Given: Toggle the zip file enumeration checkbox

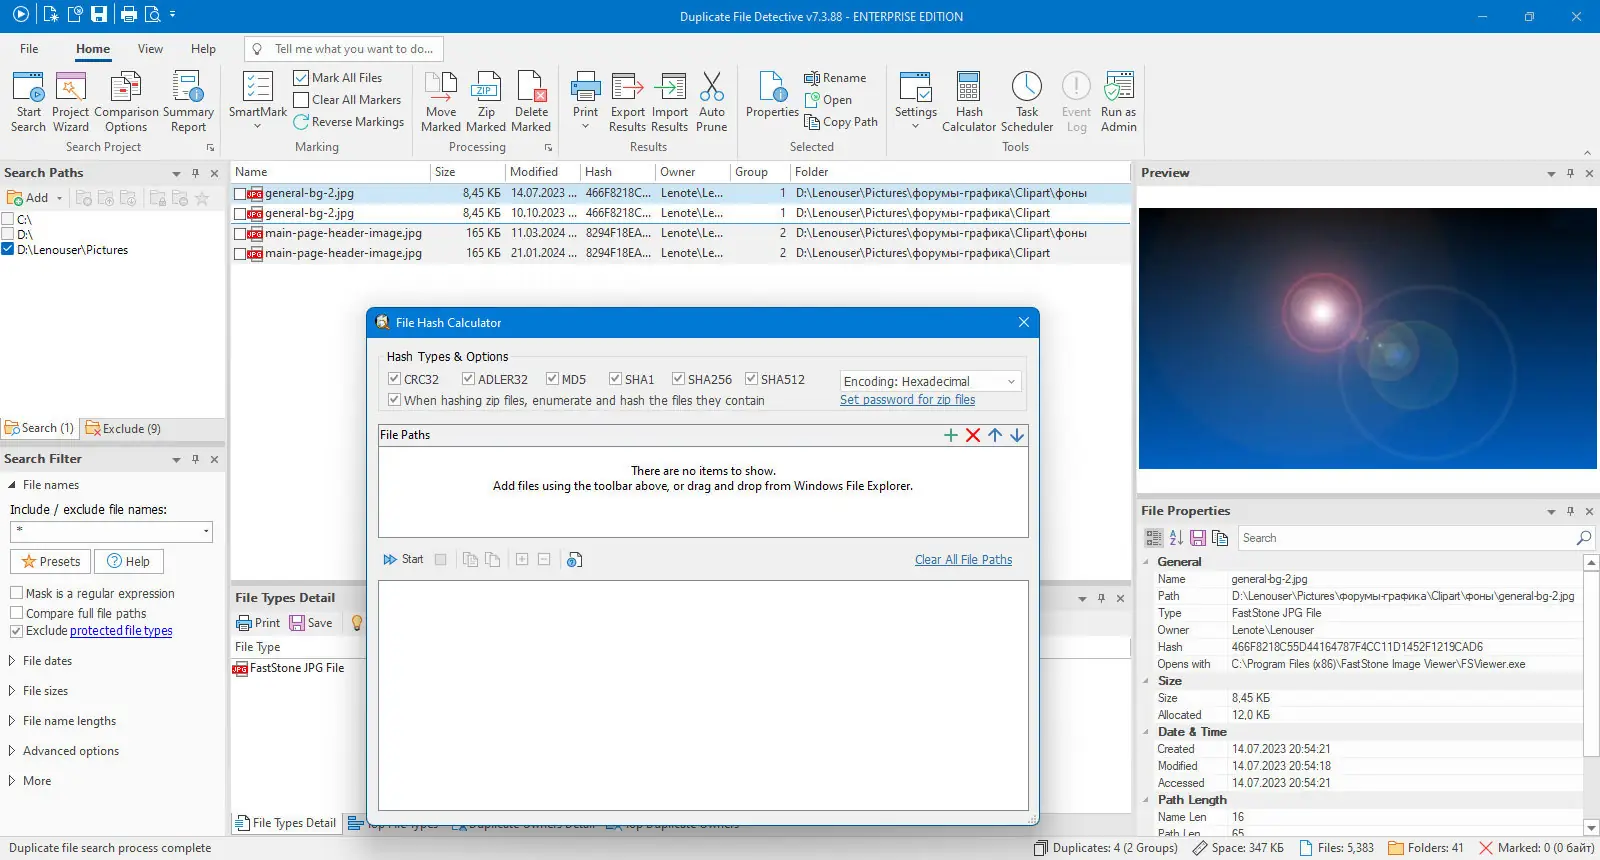Looking at the screenshot, I should 394,400.
